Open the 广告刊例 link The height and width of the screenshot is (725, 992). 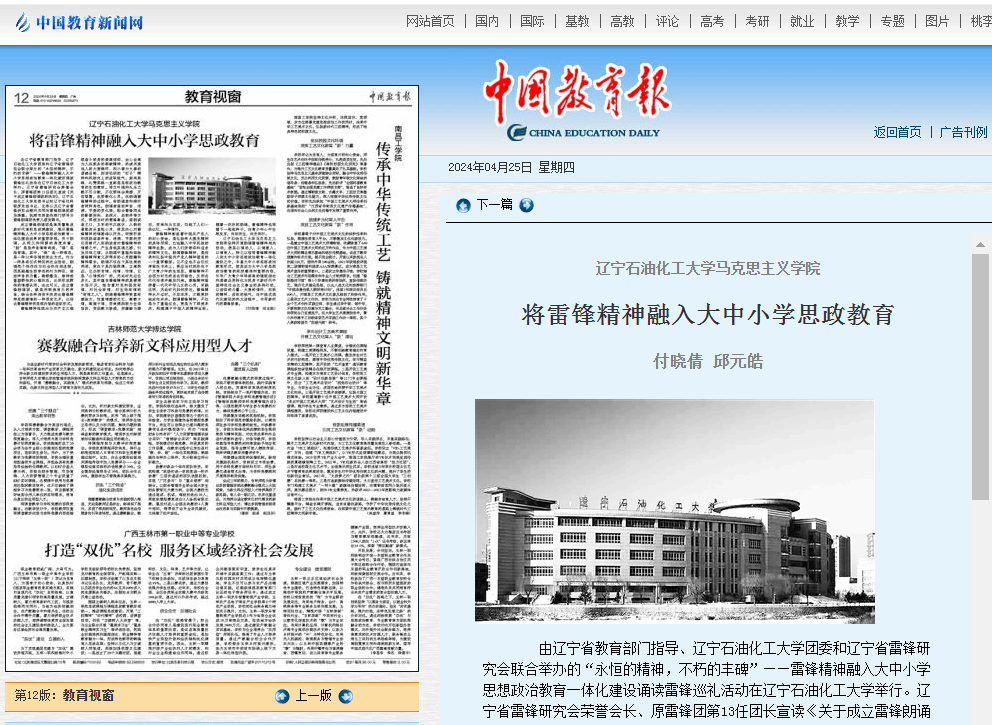(963, 132)
